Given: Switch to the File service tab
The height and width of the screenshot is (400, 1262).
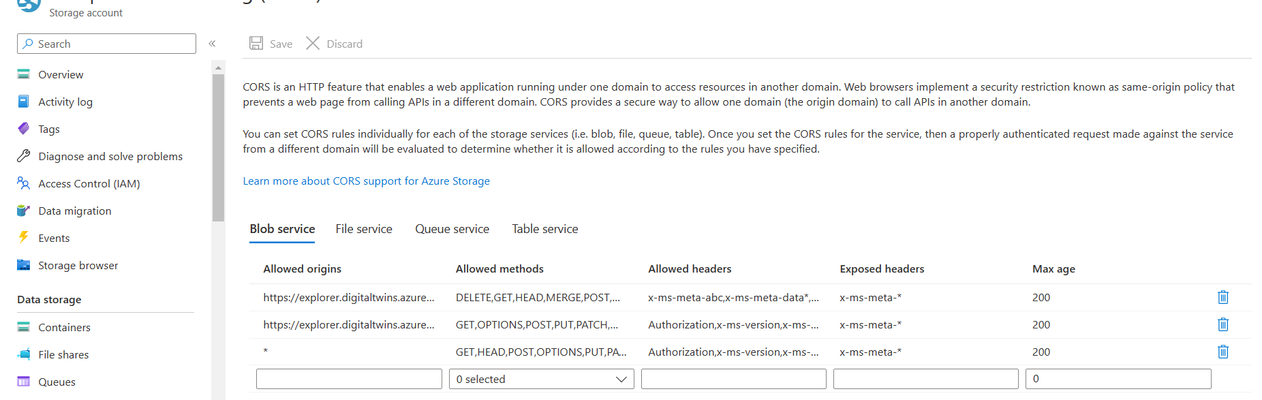Looking at the screenshot, I should coord(364,229).
